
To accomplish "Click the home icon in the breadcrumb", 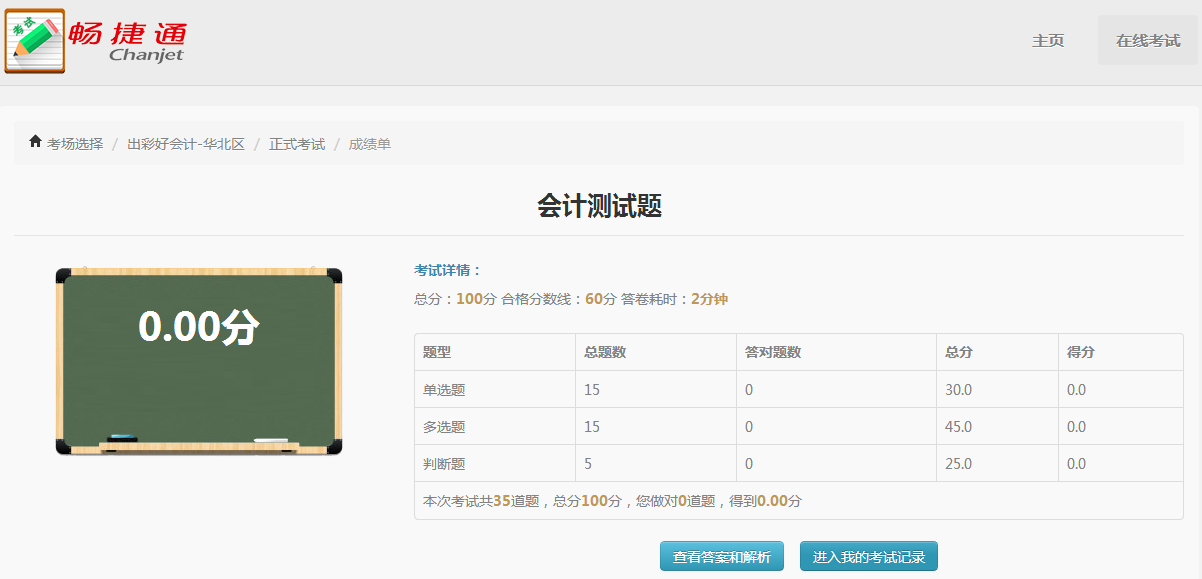I will tap(35, 143).
